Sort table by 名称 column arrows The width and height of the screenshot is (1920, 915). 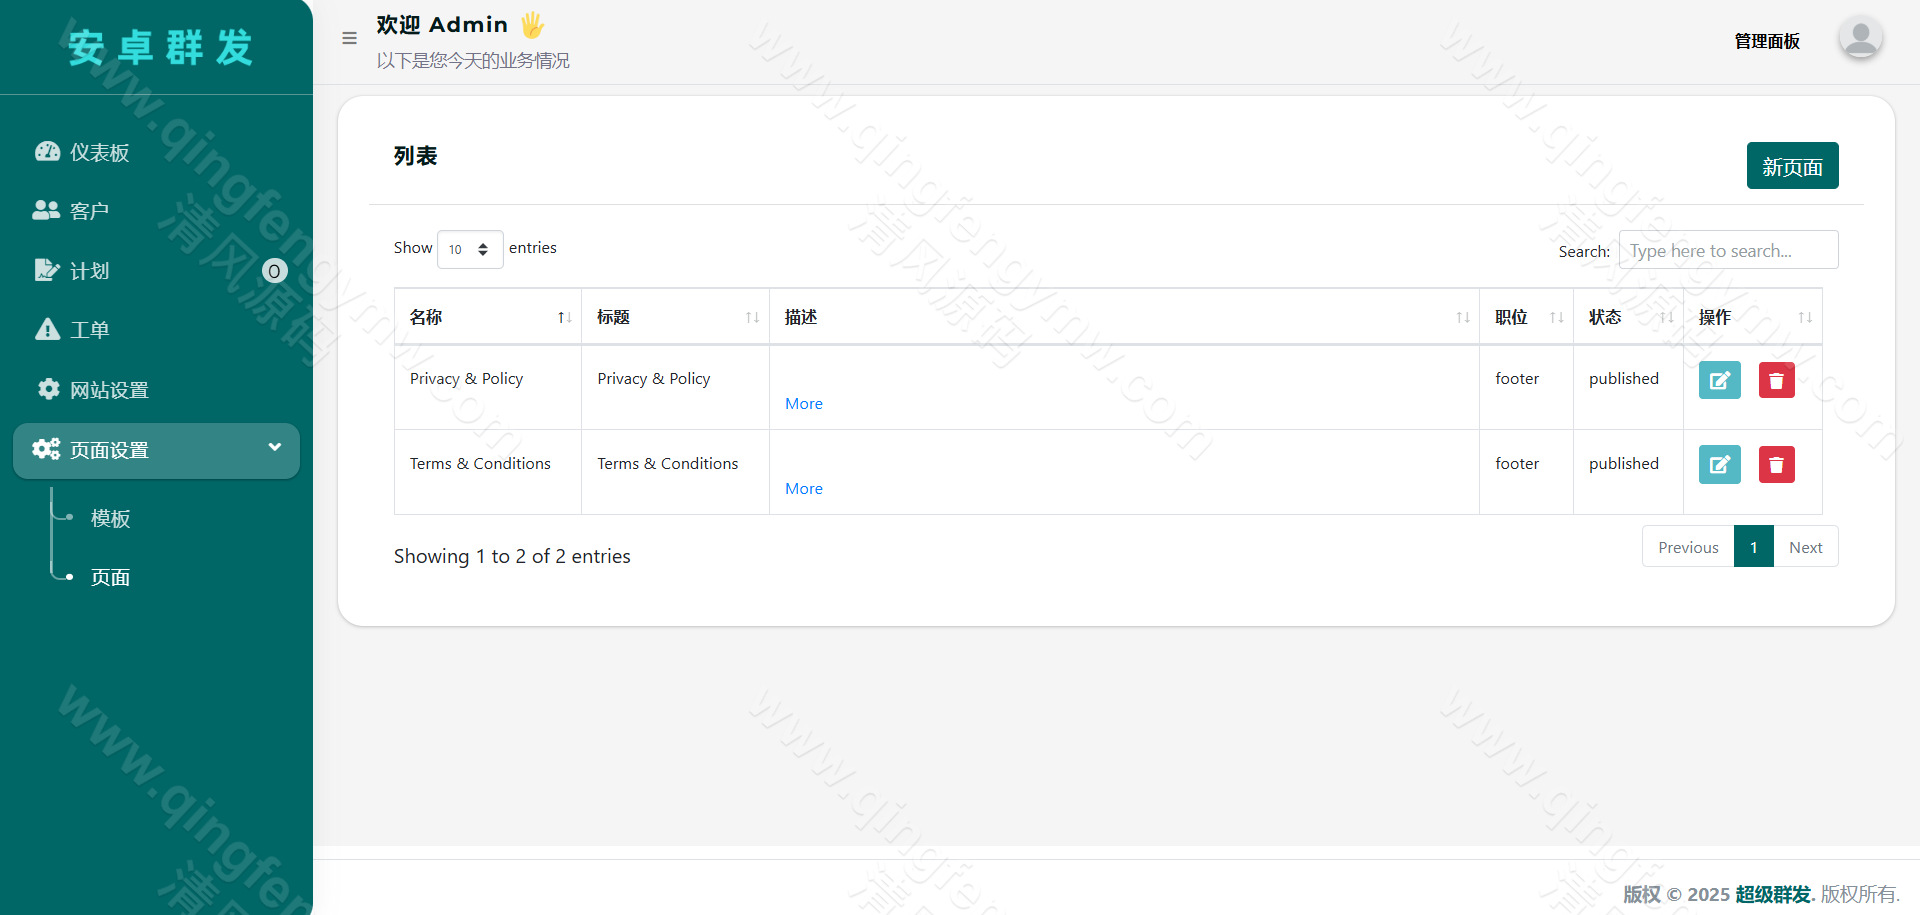(x=565, y=318)
